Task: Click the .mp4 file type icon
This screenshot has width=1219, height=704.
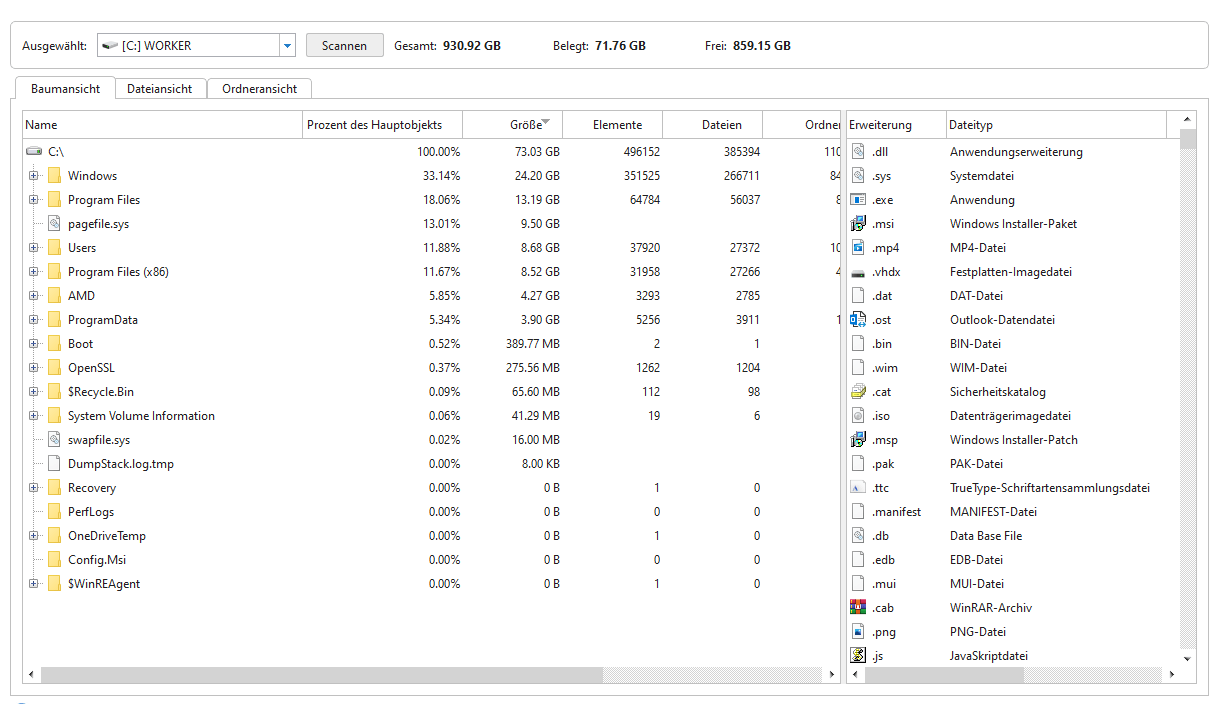Action: click(857, 248)
